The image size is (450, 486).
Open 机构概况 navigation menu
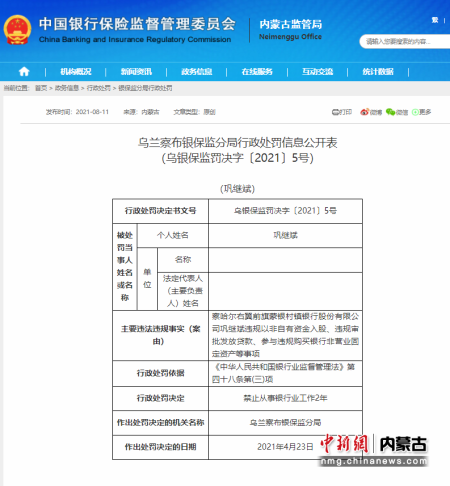click(76, 72)
